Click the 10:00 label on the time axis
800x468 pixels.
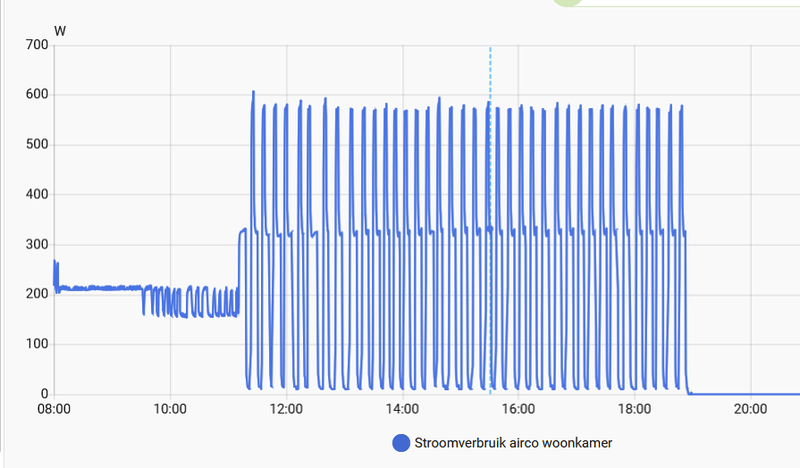(x=170, y=409)
